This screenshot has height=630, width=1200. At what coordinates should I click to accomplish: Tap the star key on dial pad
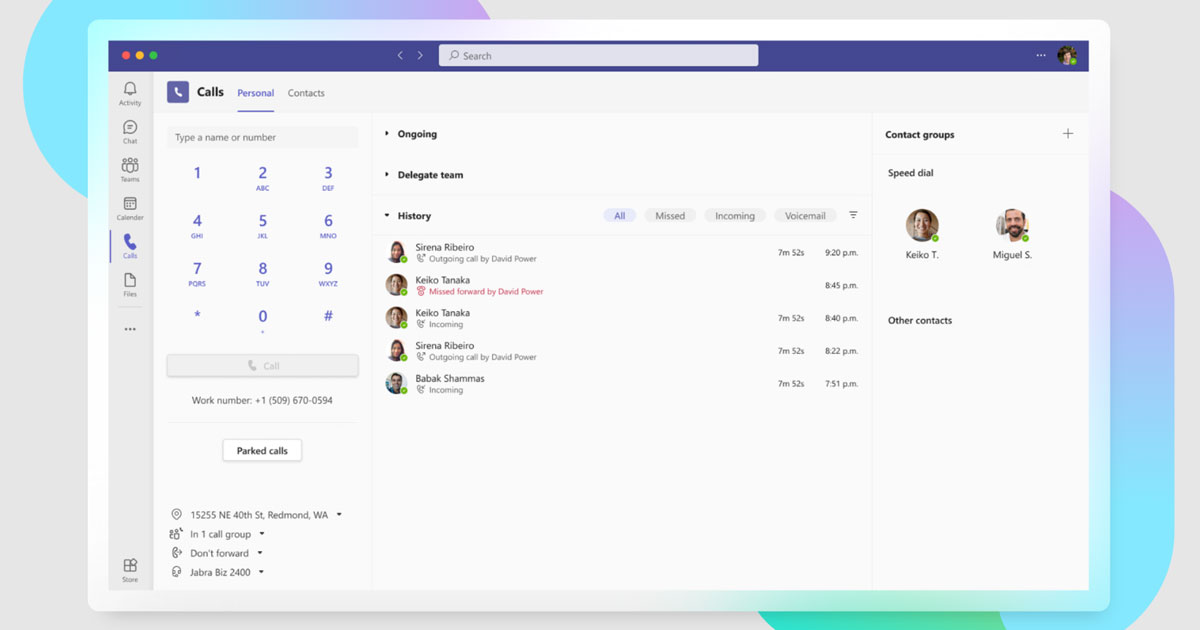[197, 317]
